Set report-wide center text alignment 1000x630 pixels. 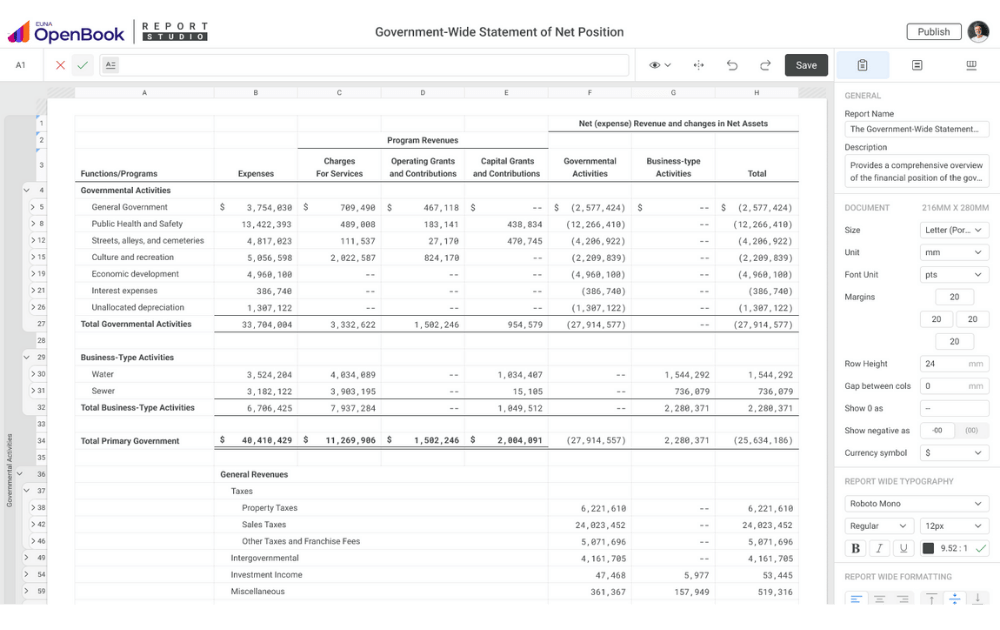pyautogui.click(x=879, y=599)
